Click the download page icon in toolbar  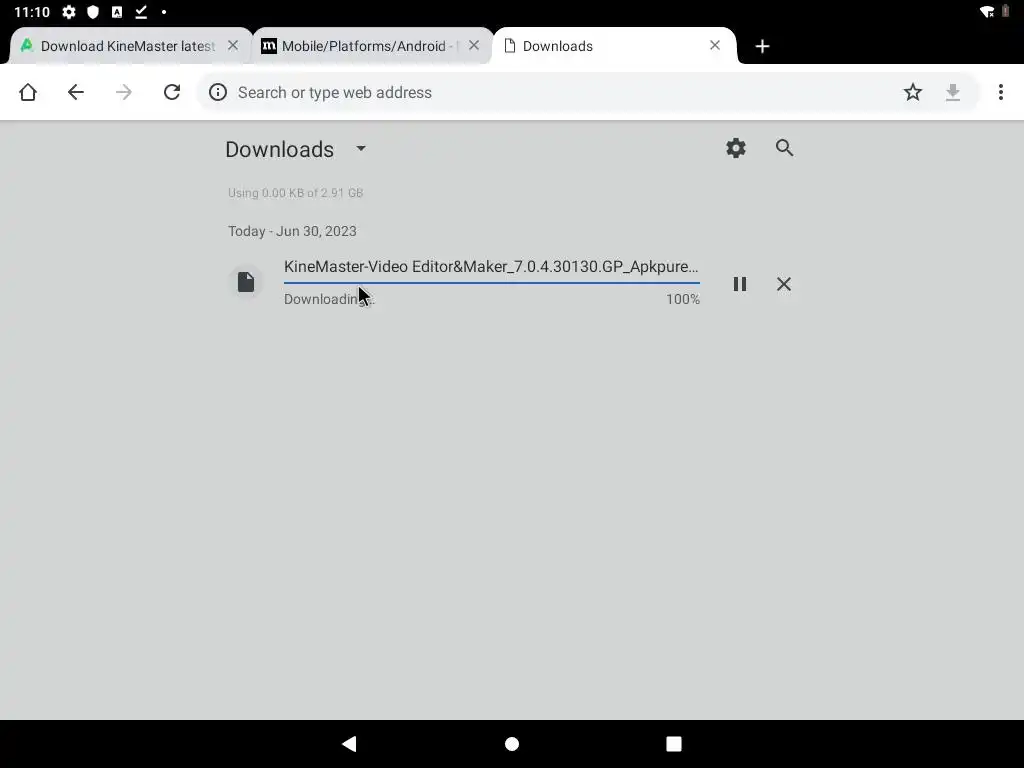point(953,92)
